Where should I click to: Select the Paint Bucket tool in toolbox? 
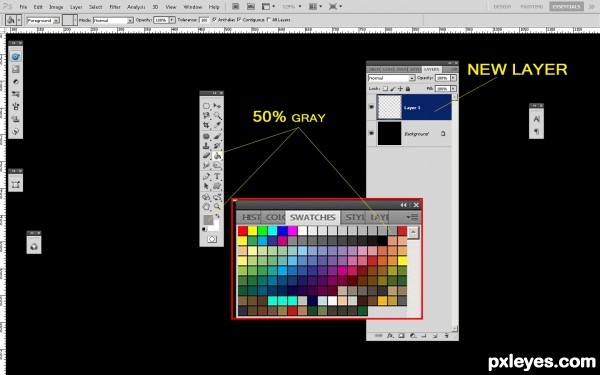[x=217, y=156]
